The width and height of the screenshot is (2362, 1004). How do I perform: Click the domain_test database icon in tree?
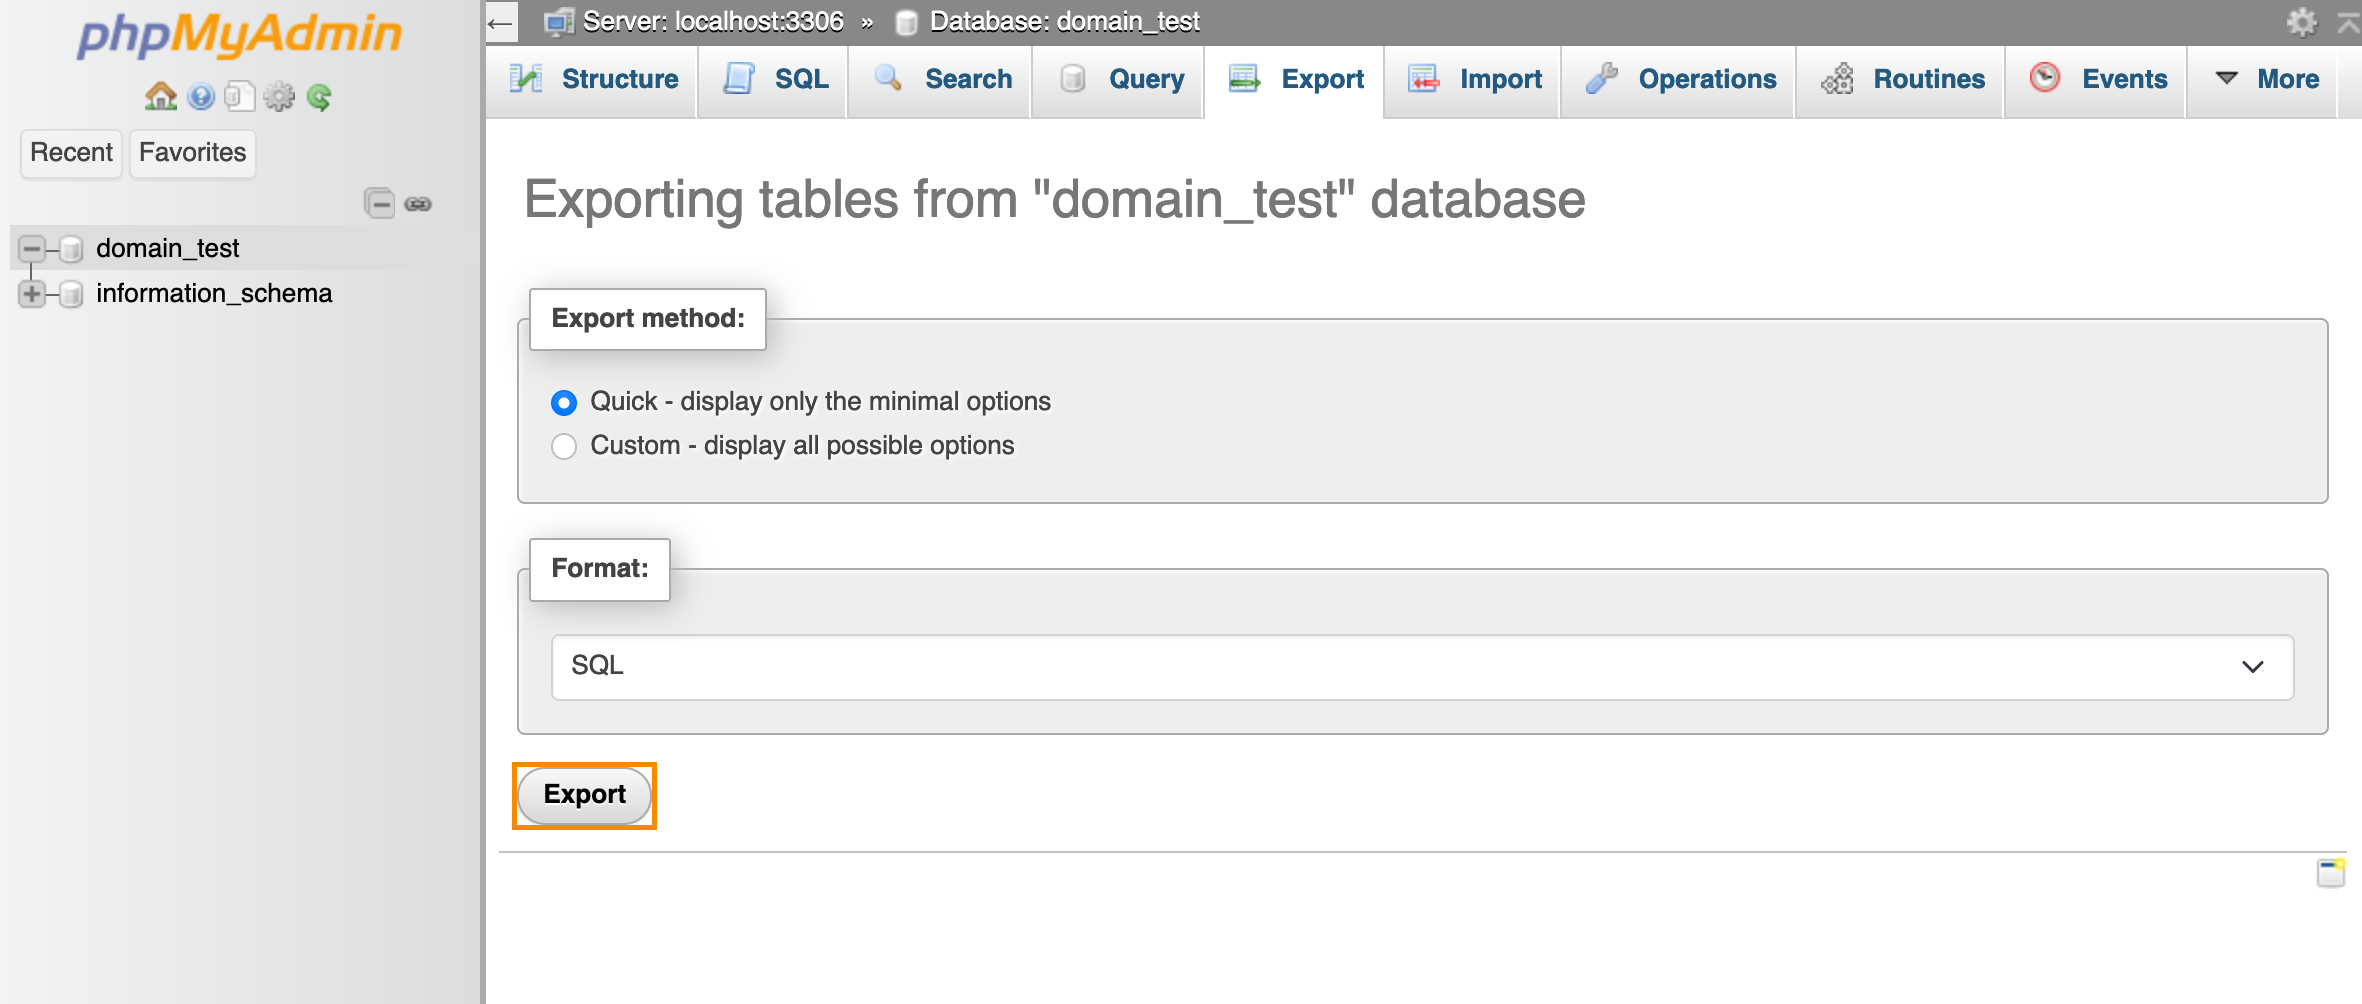pyautogui.click(x=71, y=248)
